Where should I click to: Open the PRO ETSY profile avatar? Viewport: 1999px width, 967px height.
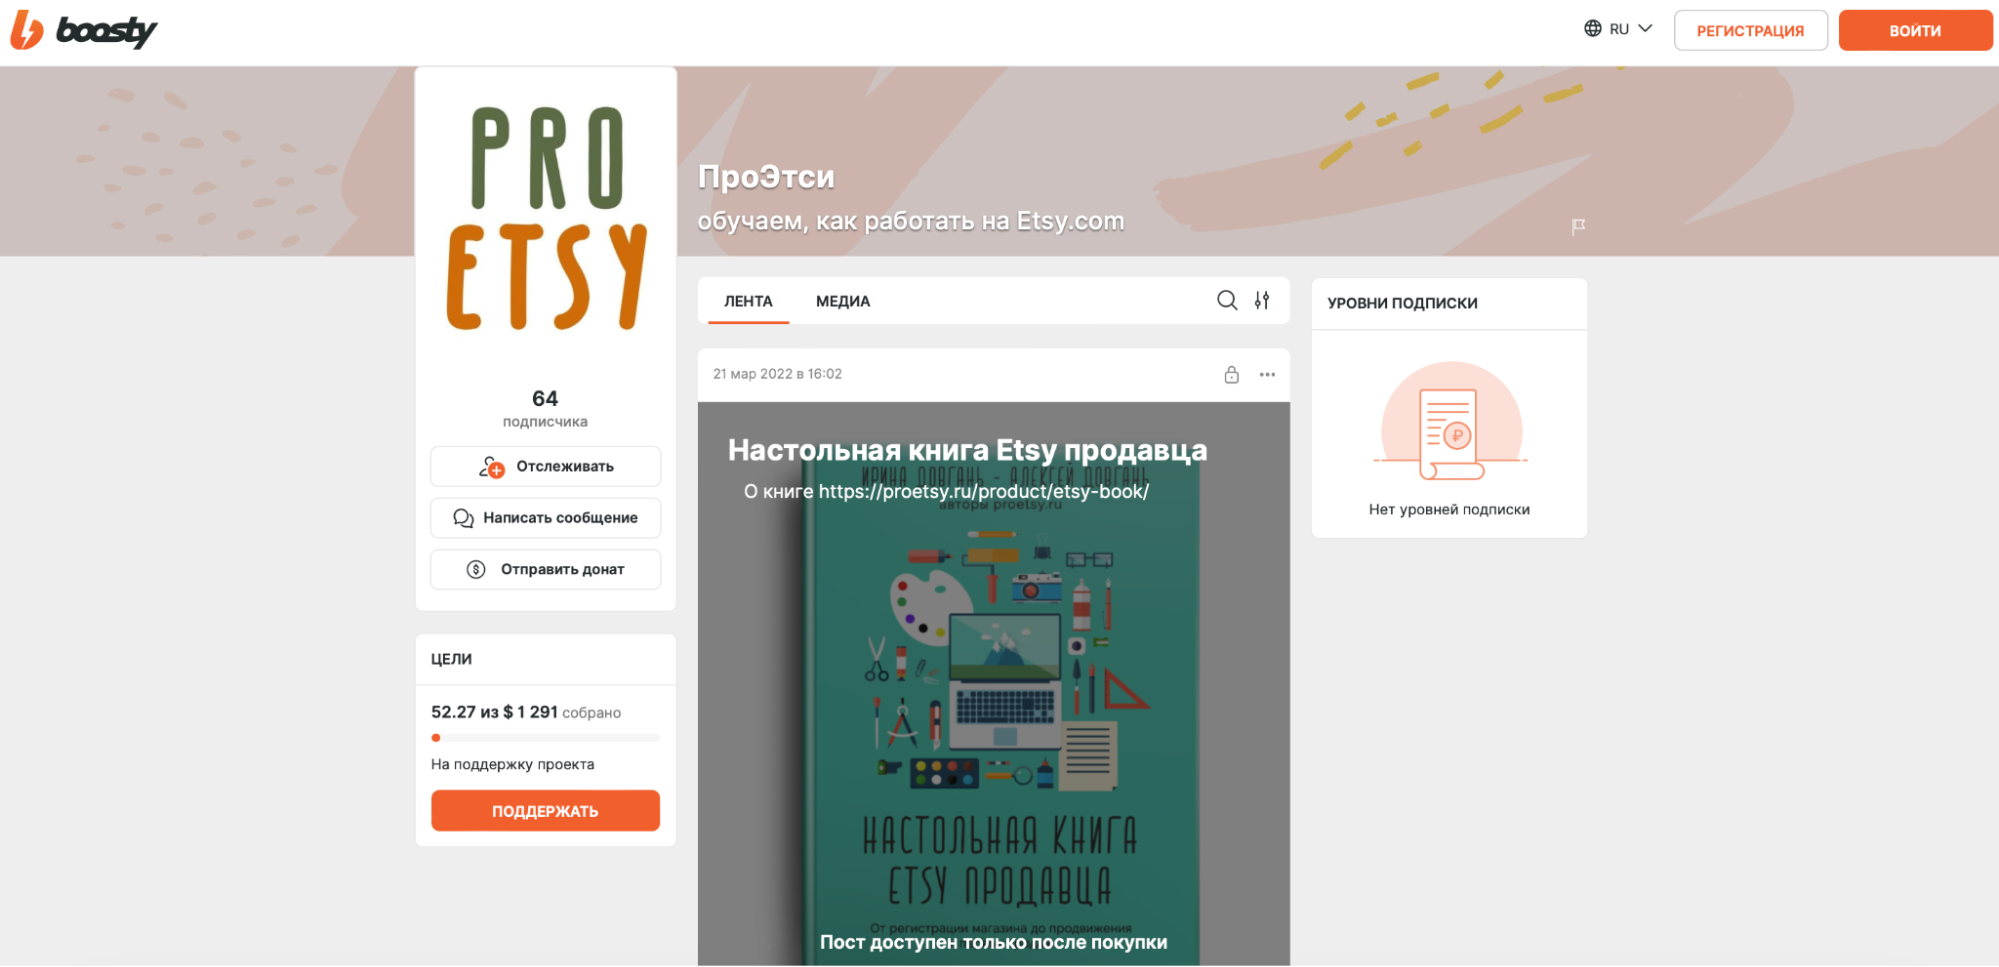(x=546, y=218)
